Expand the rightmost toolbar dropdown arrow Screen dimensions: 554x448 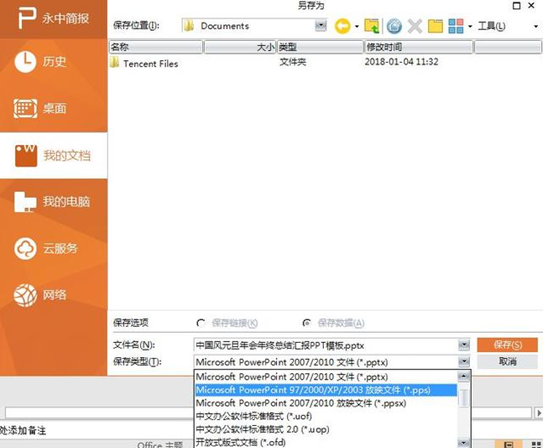tap(536, 26)
